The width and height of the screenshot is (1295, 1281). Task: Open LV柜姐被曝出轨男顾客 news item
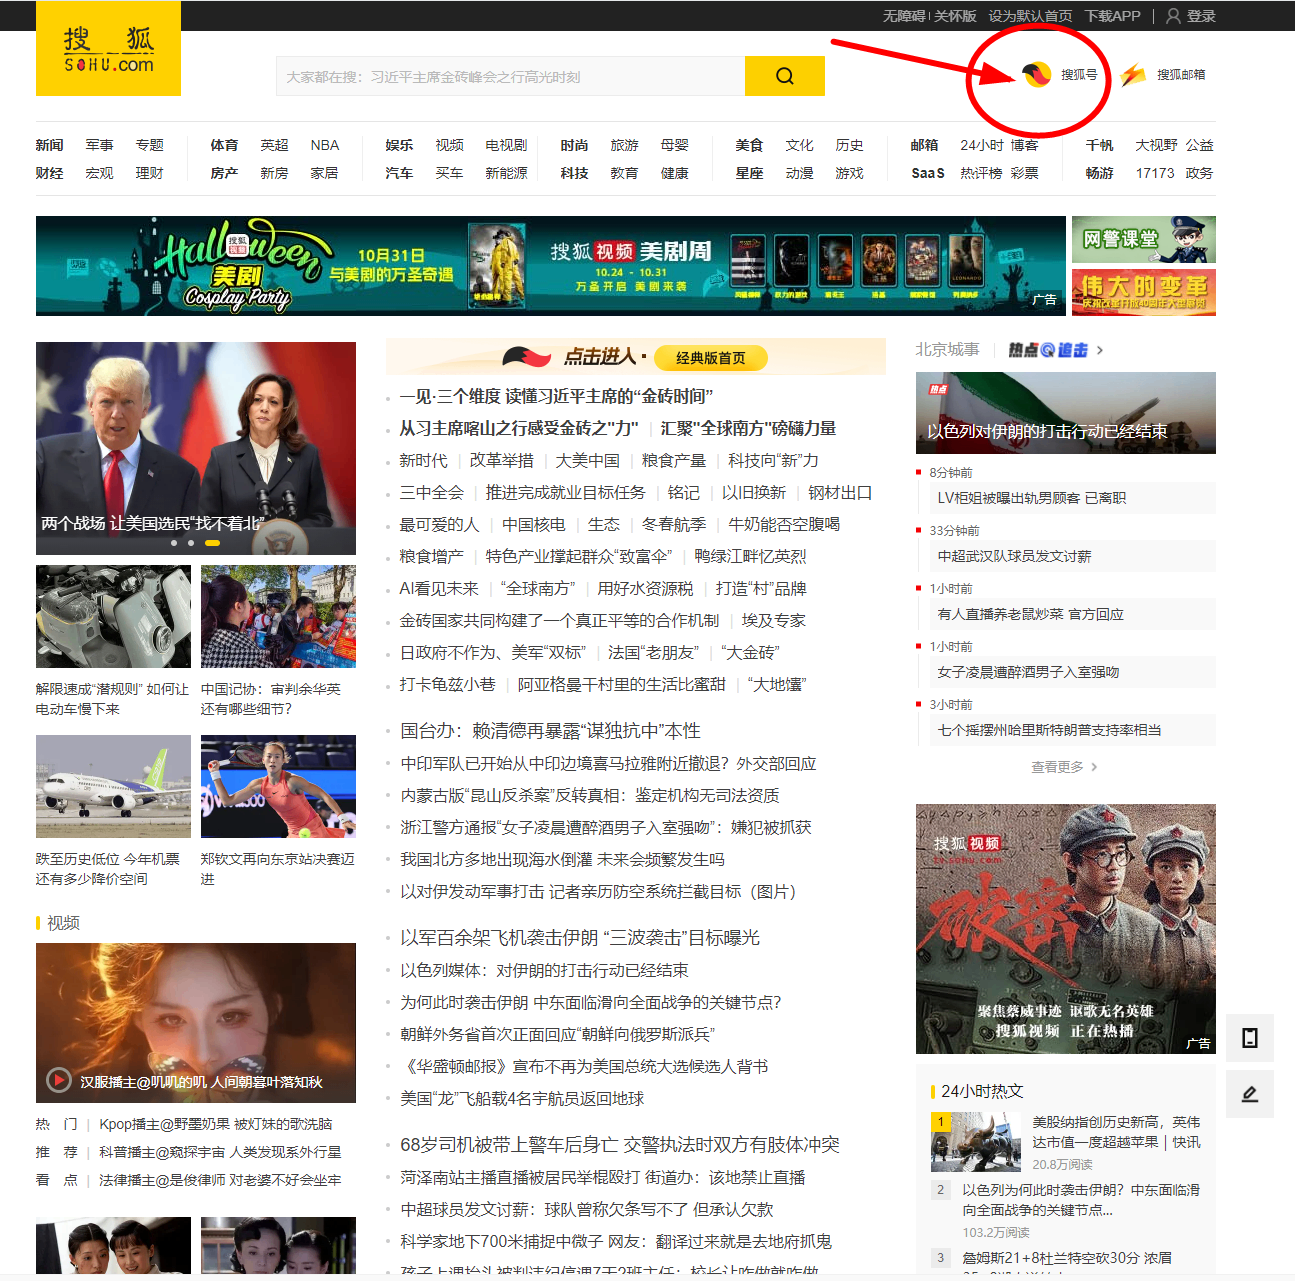pos(1032,498)
